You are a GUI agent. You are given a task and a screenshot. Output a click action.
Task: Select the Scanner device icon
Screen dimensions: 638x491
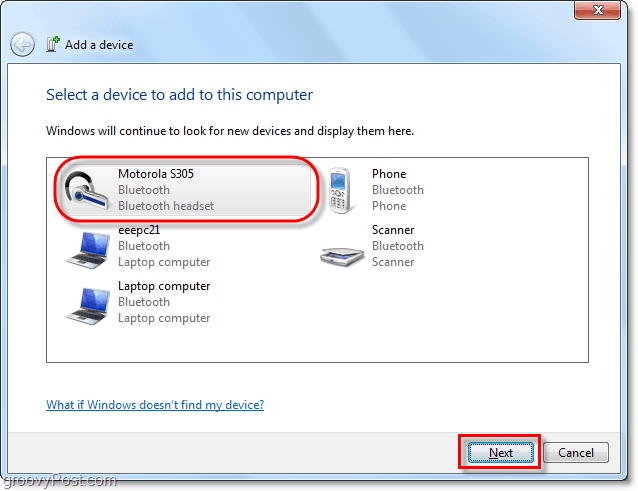(342, 256)
